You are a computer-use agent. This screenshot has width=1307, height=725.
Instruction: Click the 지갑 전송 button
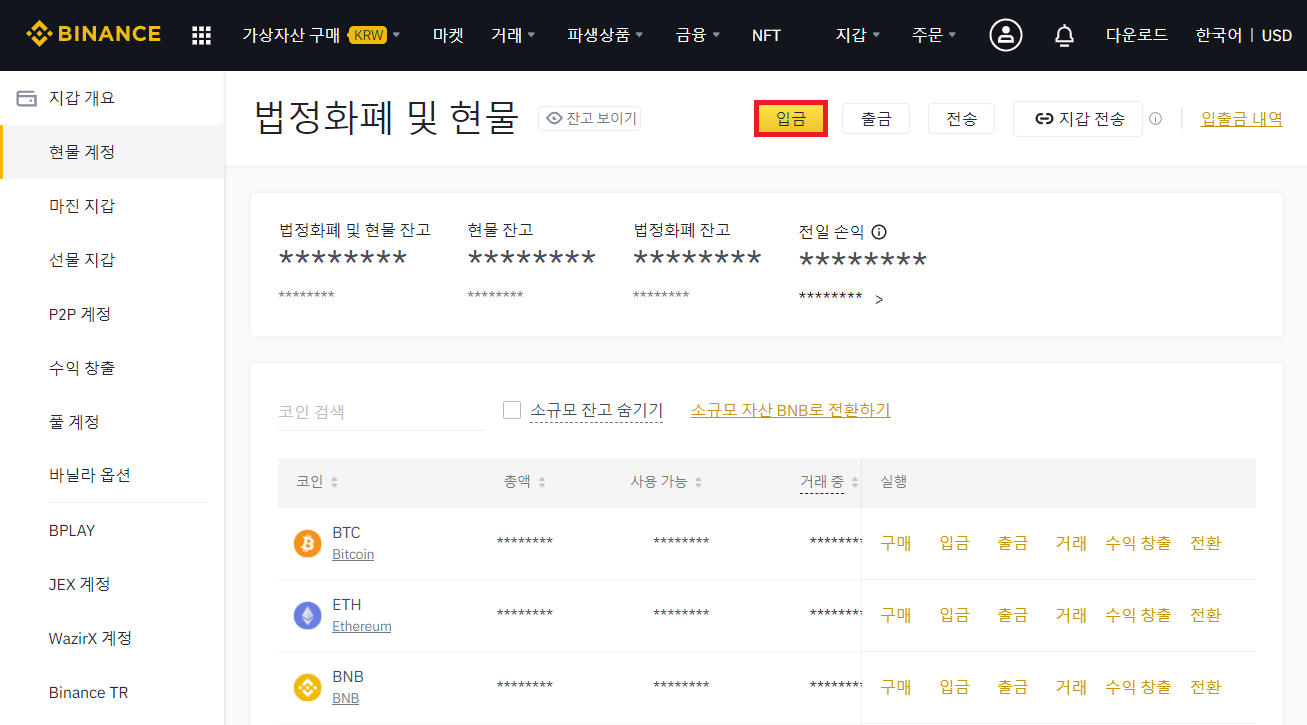click(1078, 119)
